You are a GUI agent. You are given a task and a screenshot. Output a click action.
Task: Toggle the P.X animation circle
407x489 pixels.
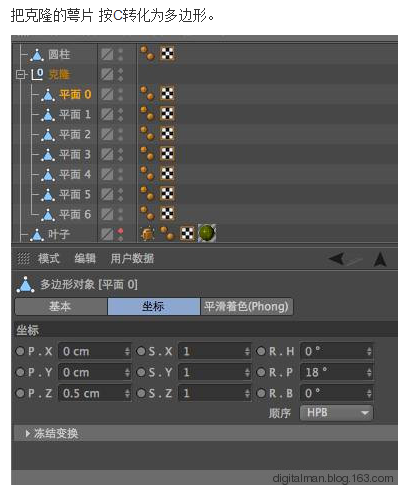(x=20, y=351)
